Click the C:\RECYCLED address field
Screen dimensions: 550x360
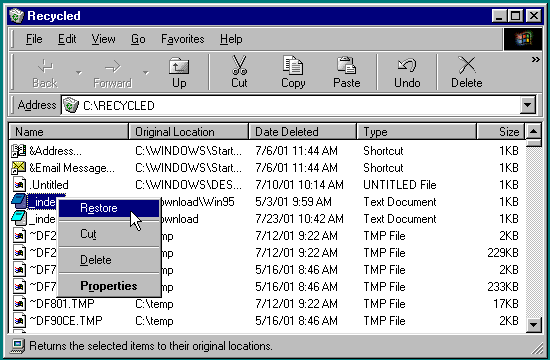pos(291,105)
